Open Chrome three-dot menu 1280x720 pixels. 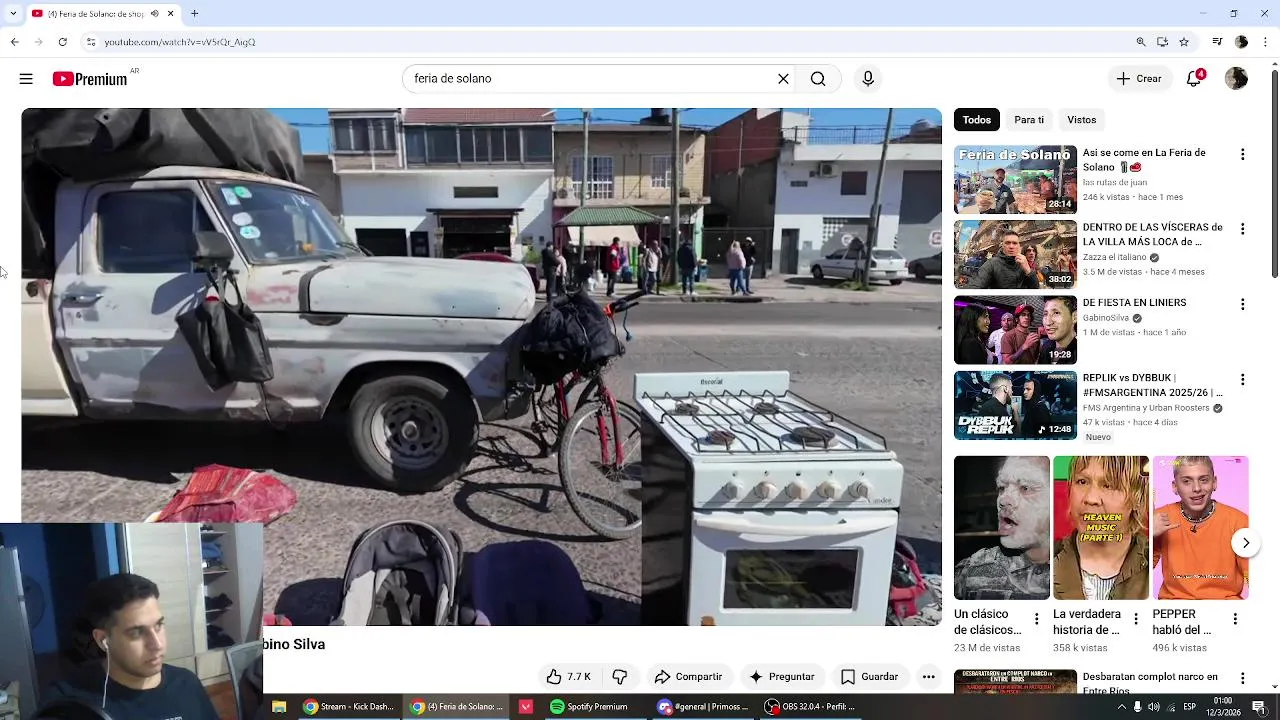tap(1265, 42)
